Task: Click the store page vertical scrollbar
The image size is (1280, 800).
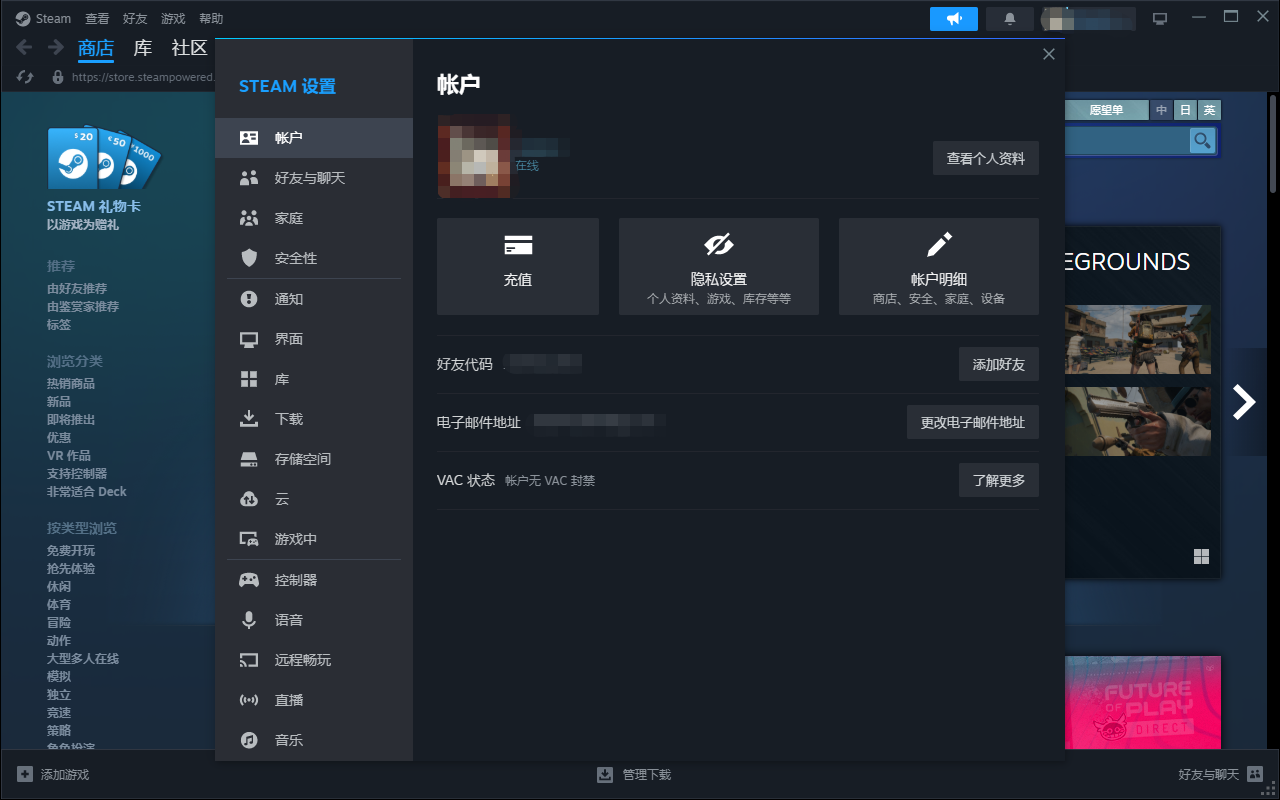Action: tap(1273, 145)
